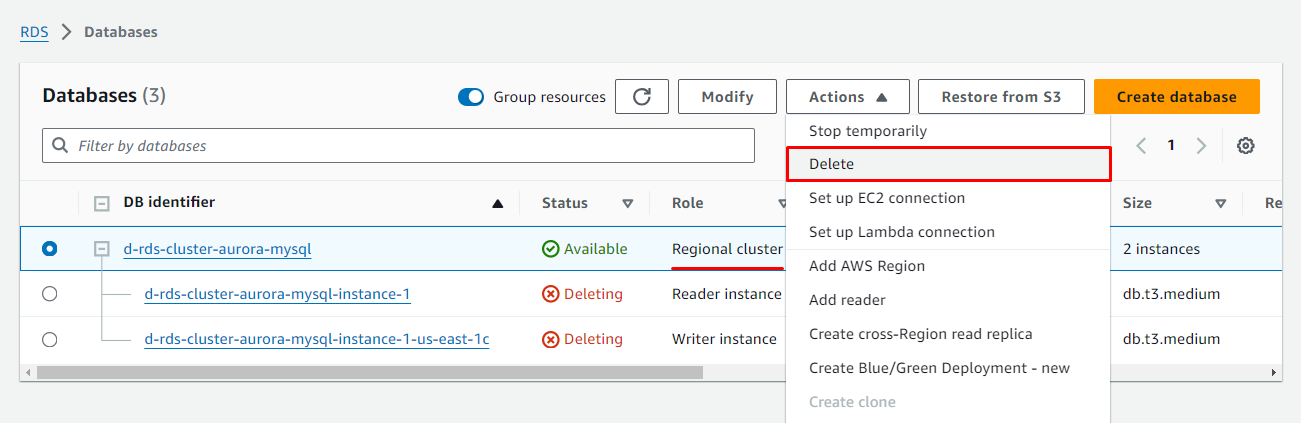Open table preferences gear icon
1301x423 pixels.
click(x=1245, y=146)
